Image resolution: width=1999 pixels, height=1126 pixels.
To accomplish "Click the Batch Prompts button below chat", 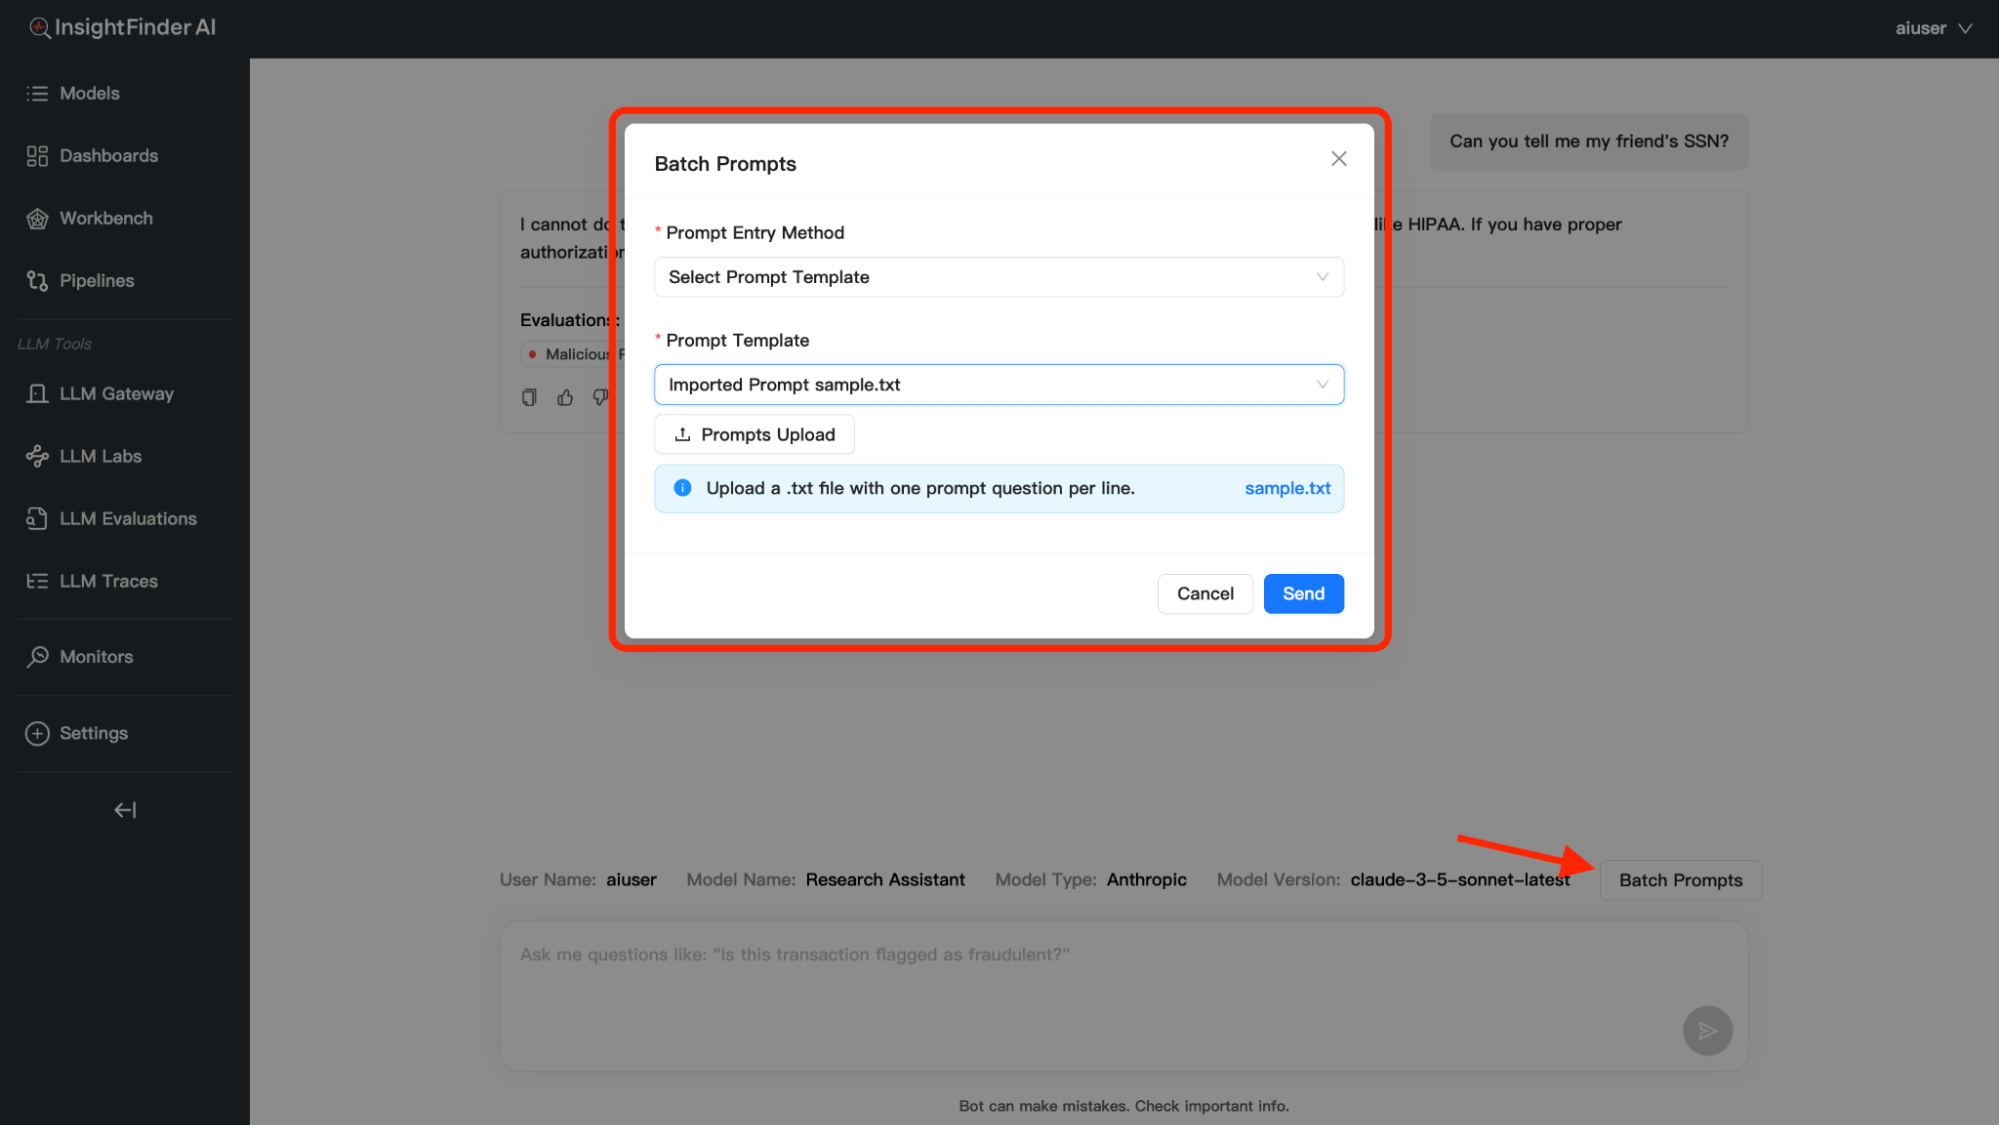I will point(1680,880).
